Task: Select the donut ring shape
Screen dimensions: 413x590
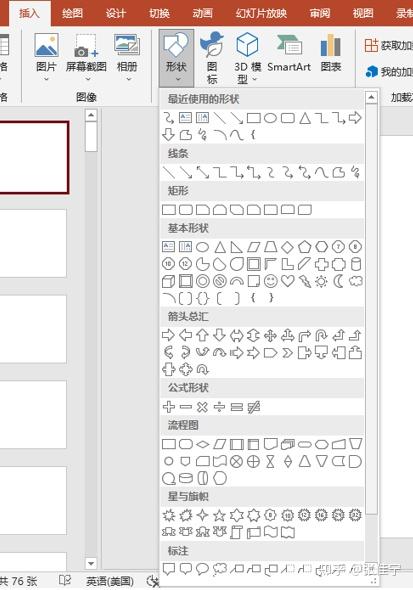Action: (x=202, y=281)
